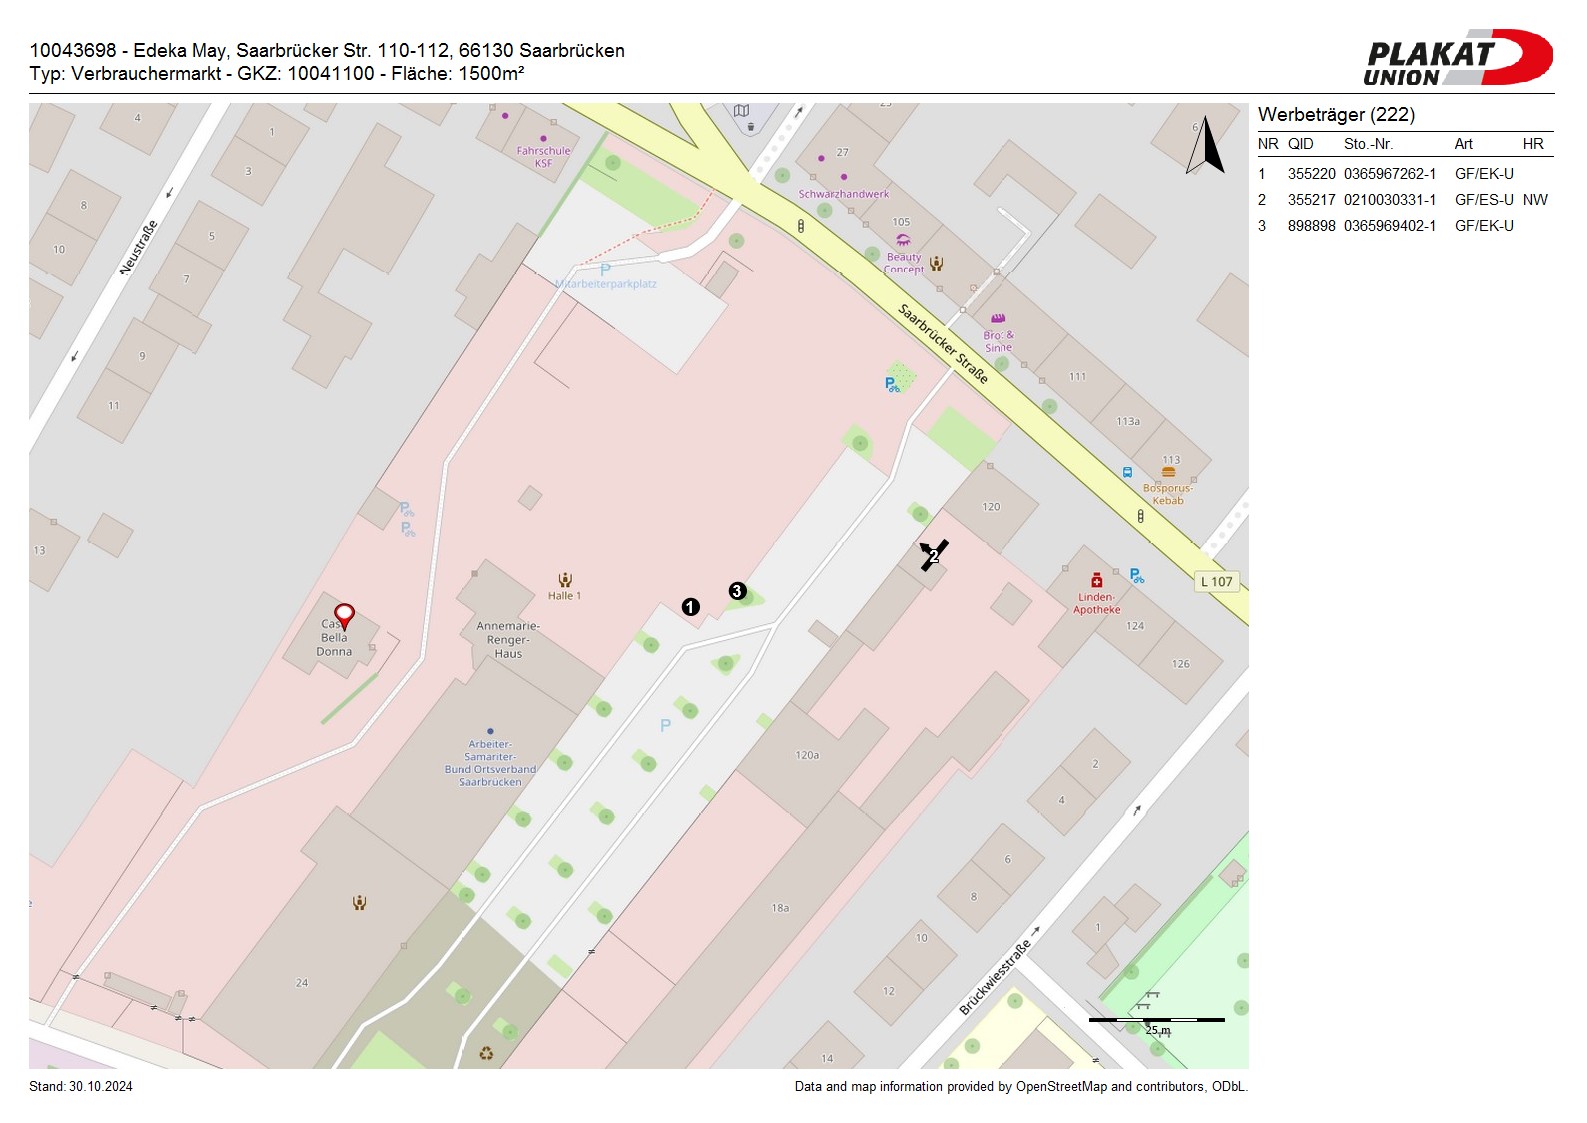Click the Linden-Apotheke pharmacy icon
The height and width of the screenshot is (1123, 1587).
pyautogui.click(x=1097, y=581)
